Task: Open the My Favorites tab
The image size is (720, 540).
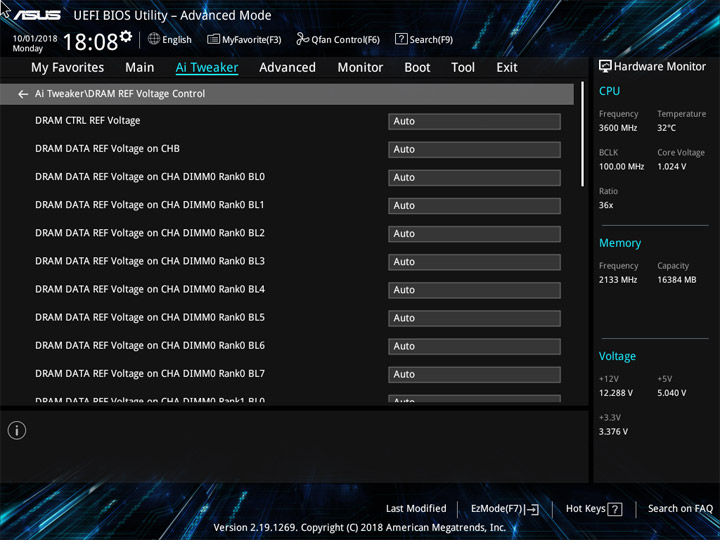Action: click(x=68, y=68)
